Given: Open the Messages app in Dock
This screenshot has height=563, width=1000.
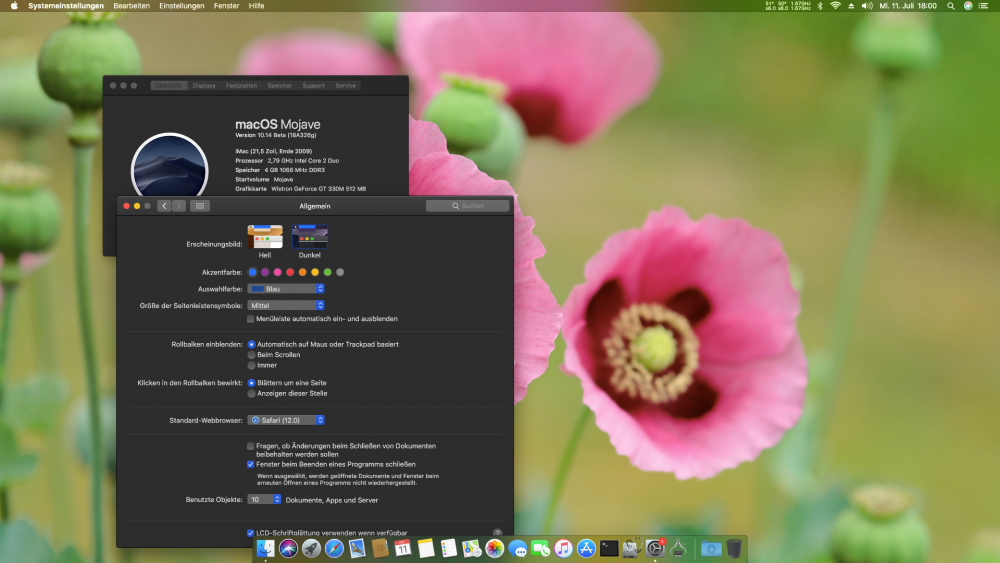Looking at the screenshot, I should (x=518, y=548).
